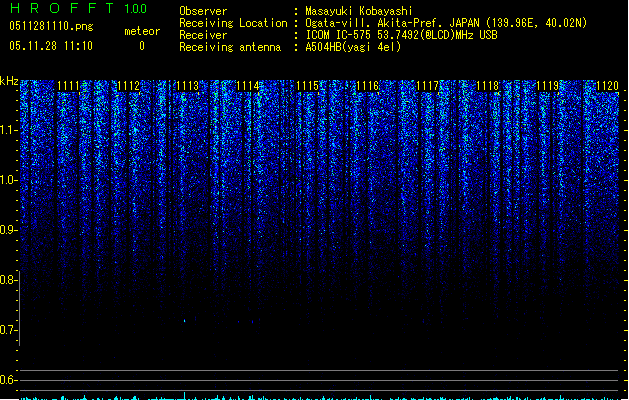This screenshot has width=629, height=400.
Task: Click the Receiving antenna label
Action: tap(230, 47)
